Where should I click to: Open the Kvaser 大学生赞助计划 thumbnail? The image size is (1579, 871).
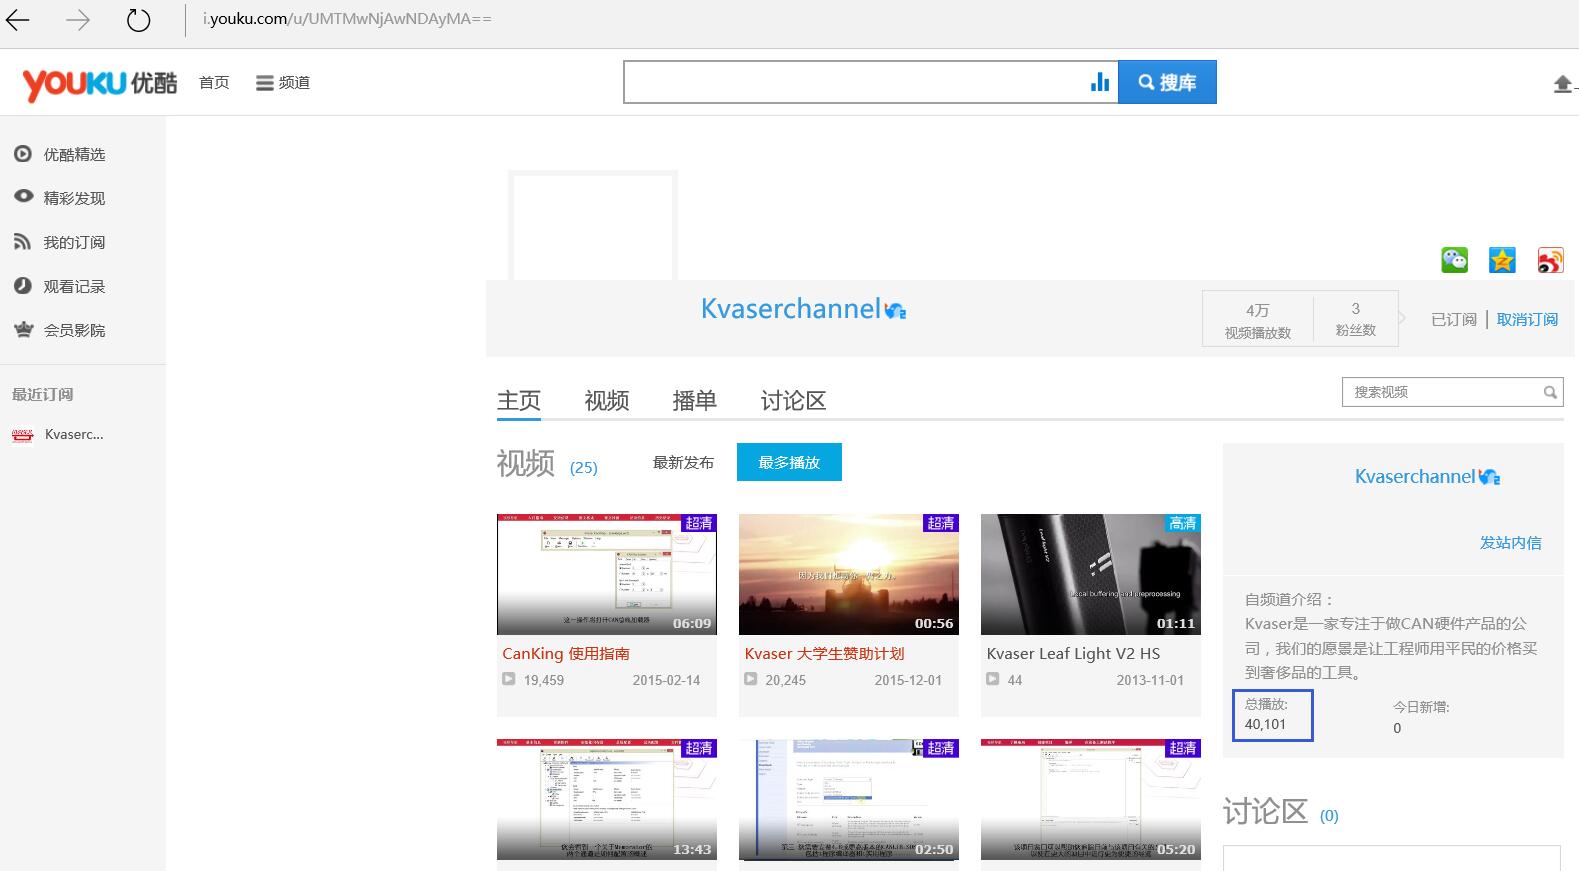pos(849,575)
